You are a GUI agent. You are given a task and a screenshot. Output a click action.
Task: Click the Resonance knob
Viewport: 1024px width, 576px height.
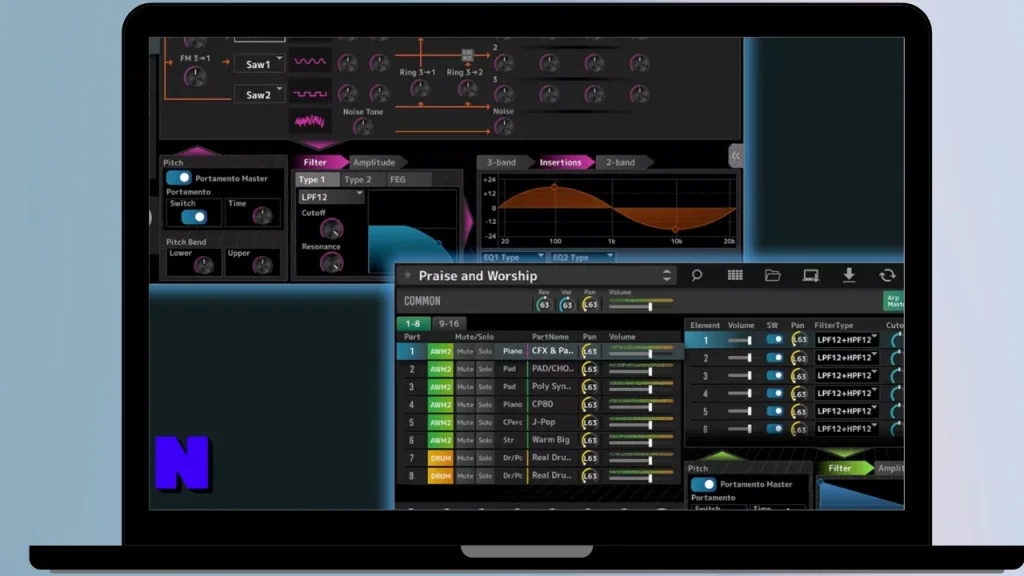click(331, 263)
